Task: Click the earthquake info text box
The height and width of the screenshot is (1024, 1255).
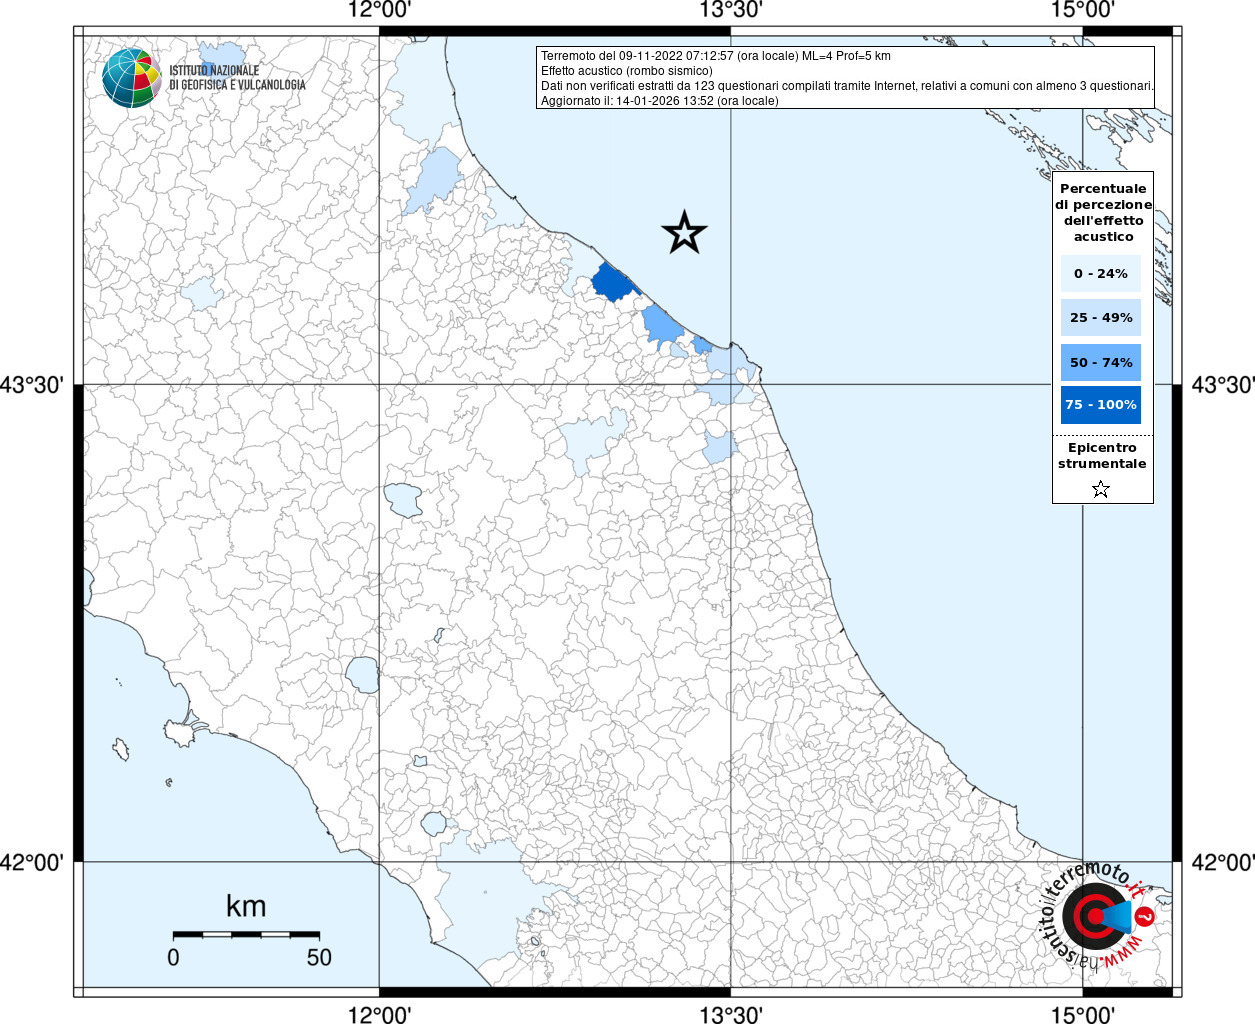Action: coord(846,78)
